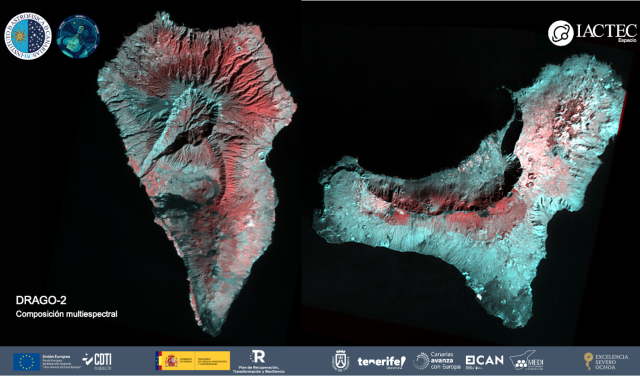The width and height of the screenshot is (640, 376).
Task: Click the Canarias avanza con Europa logo
Action: pos(437,361)
